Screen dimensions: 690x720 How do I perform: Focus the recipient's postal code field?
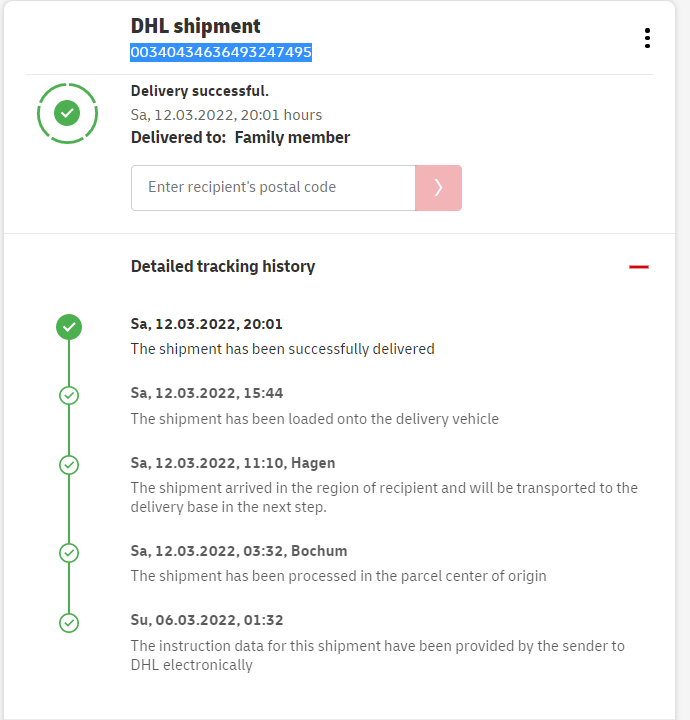[273, 188]
